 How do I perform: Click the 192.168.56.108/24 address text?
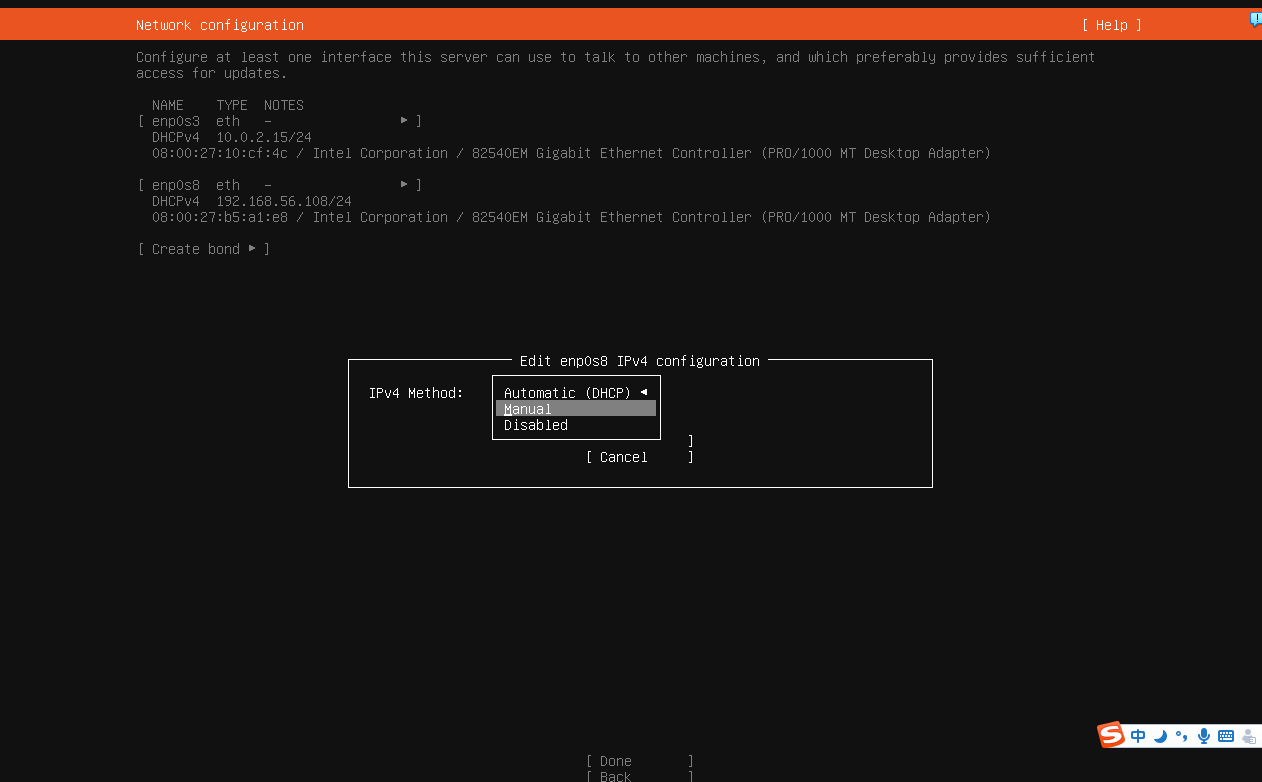click(284, 201)
